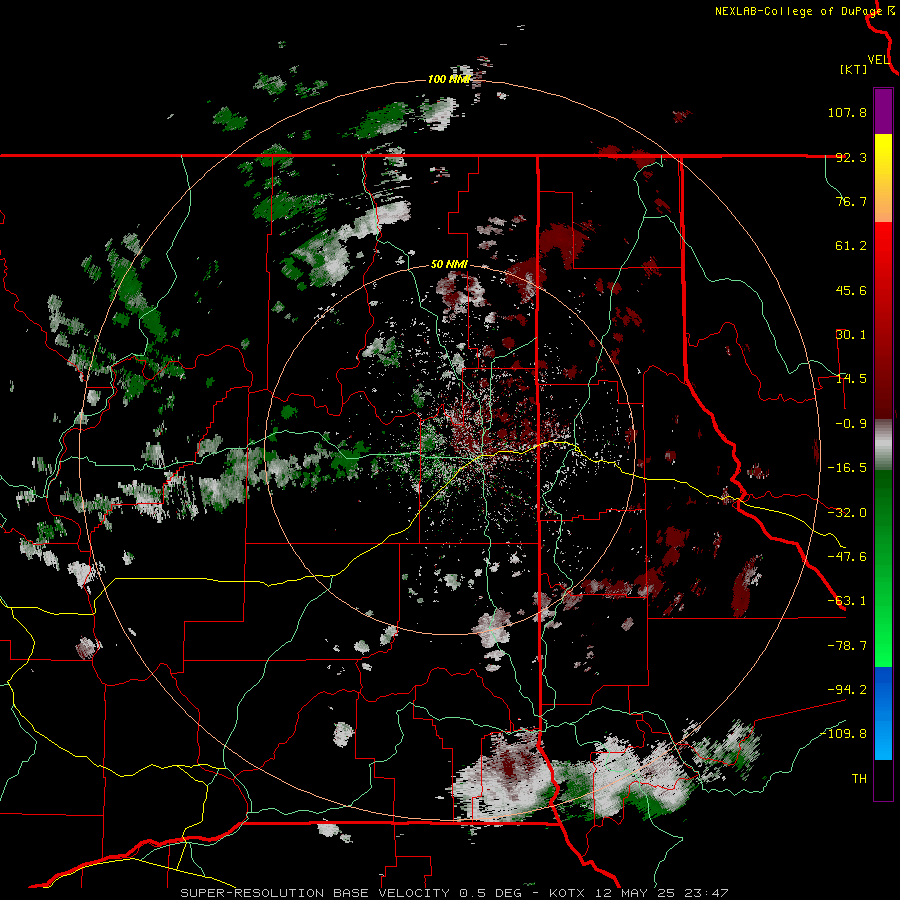Click the blue segment of velocity color bar
900x900 pixels.
(x=883, y=713)
